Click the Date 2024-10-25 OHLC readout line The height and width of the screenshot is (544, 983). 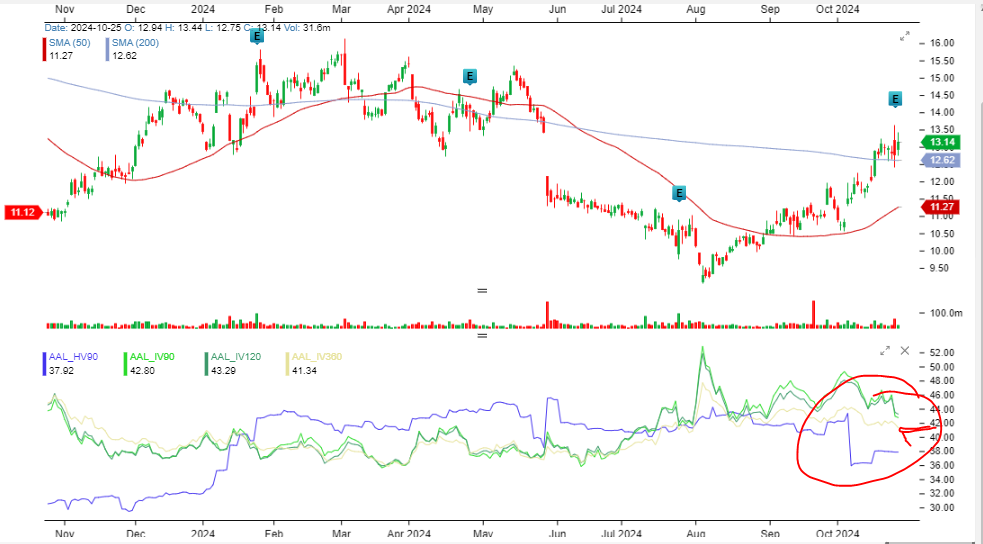[x=187, y=28]
